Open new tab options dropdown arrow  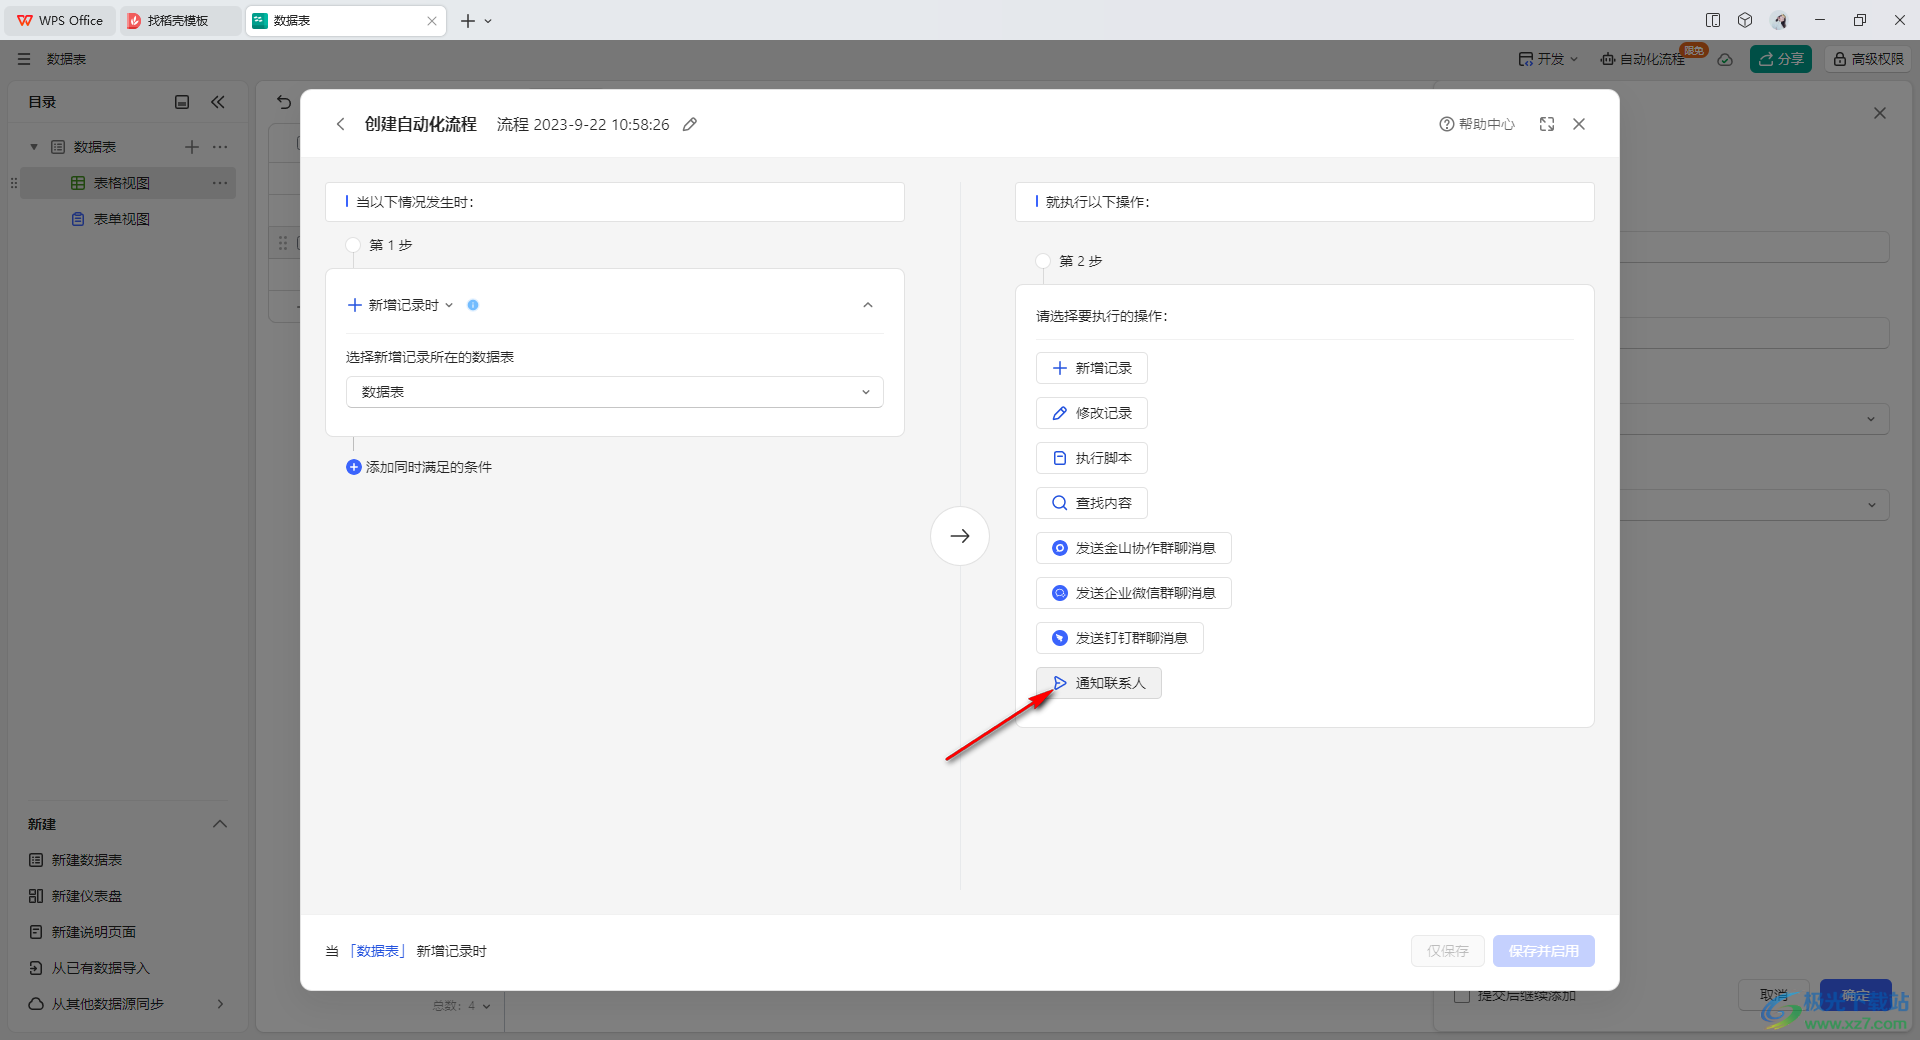(488, 21)
